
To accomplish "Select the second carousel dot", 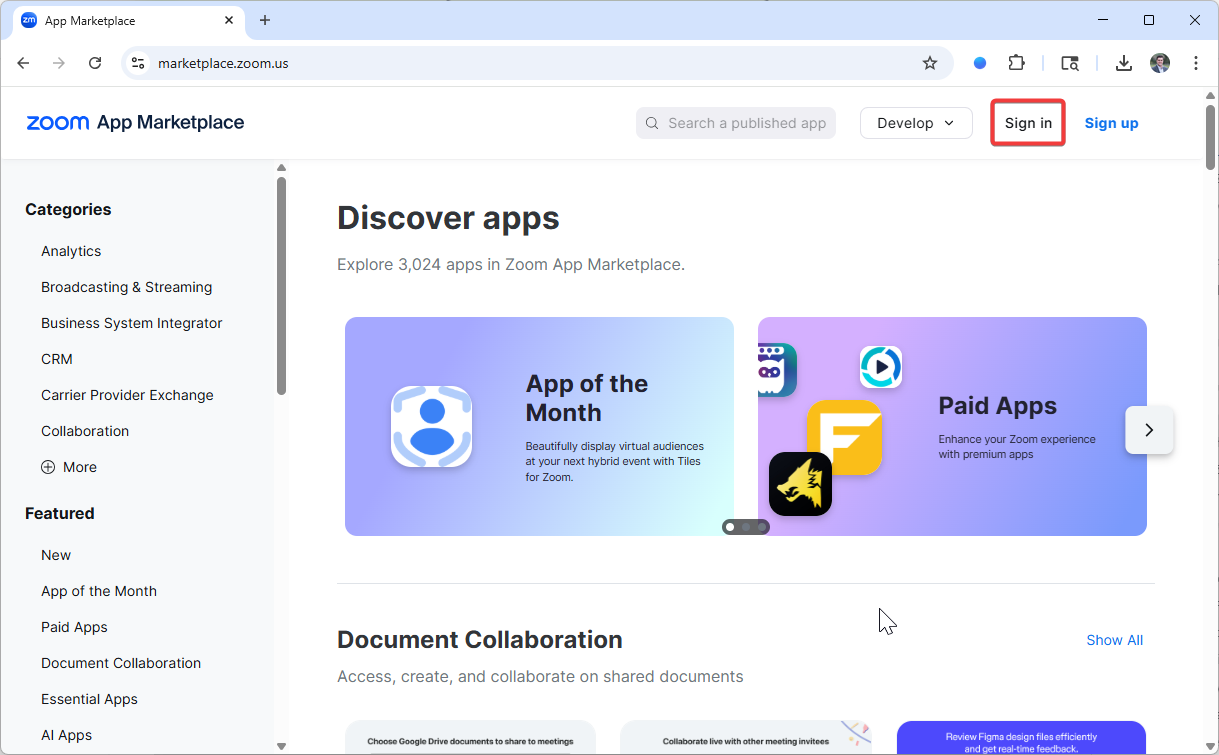I will [746, 527].
